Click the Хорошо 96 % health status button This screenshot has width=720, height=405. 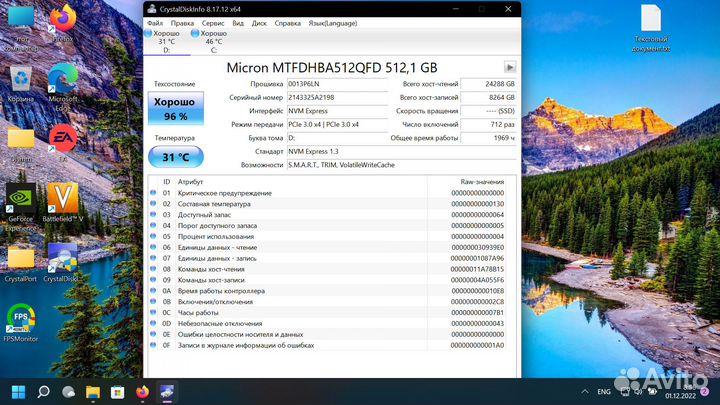(176, 108)
